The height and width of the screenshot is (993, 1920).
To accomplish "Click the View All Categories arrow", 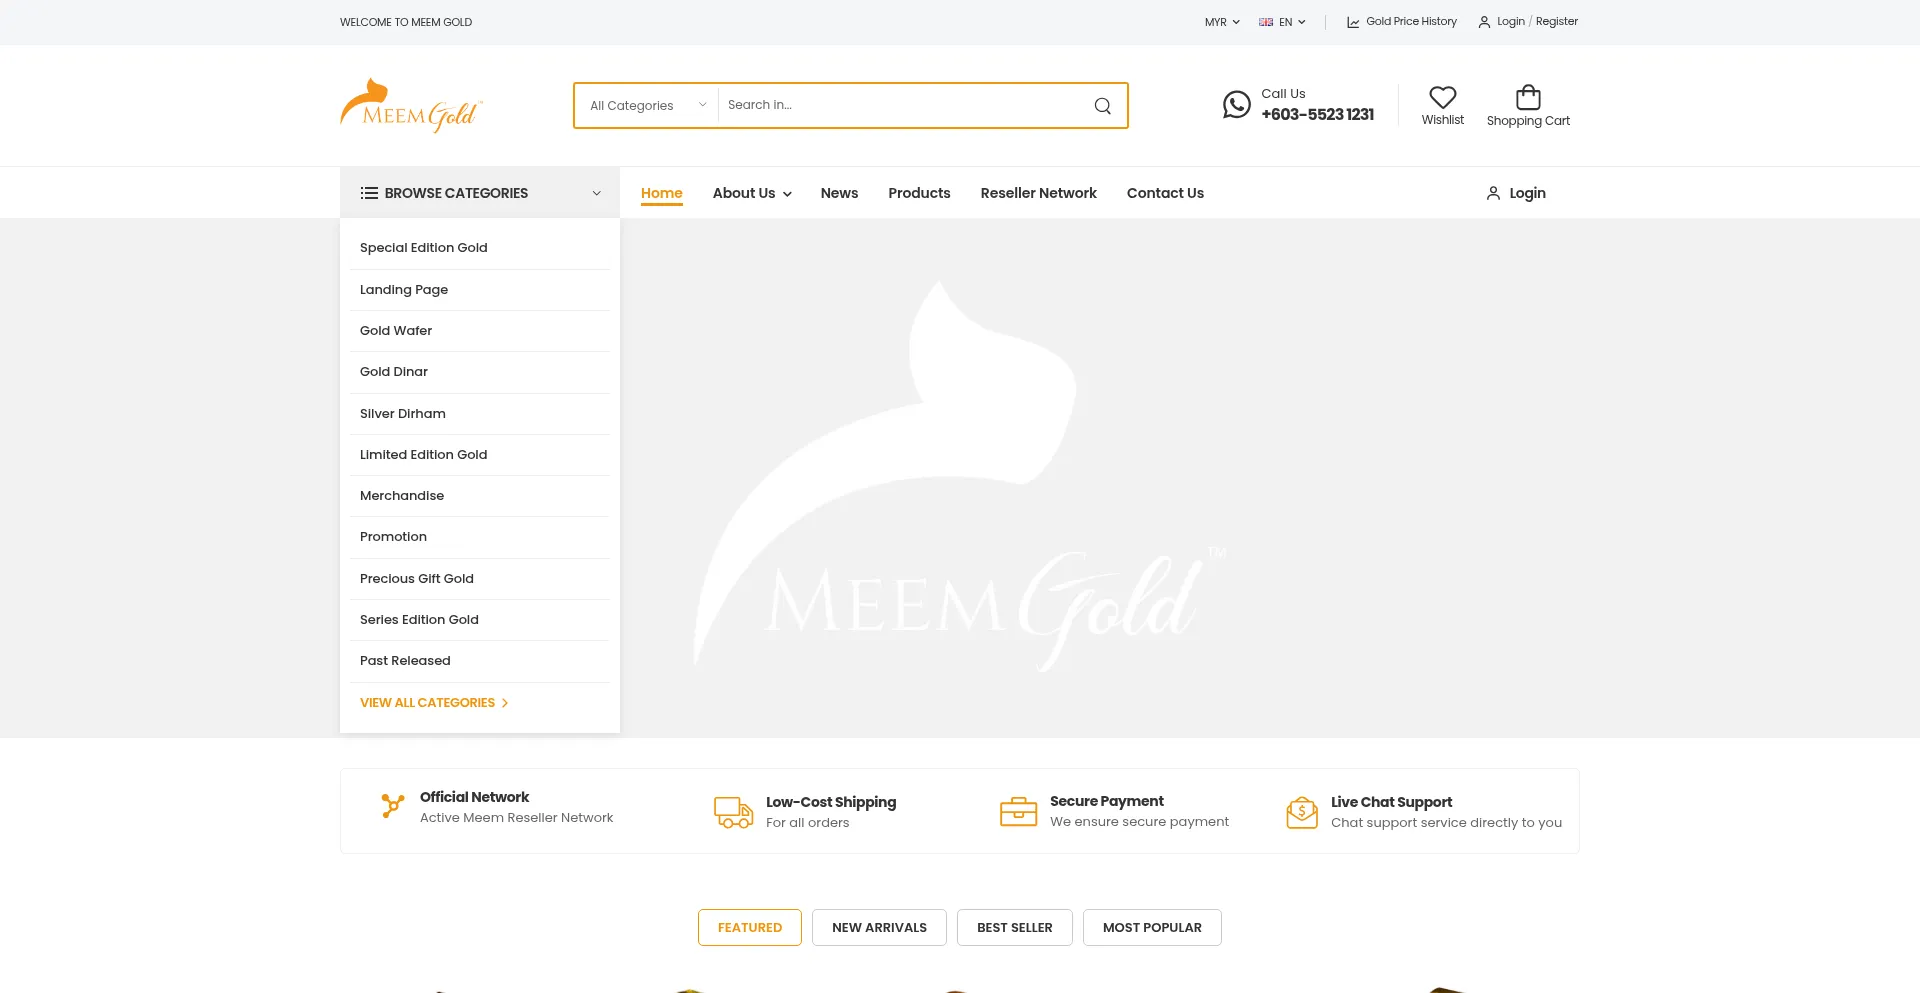I will point(505,703).
